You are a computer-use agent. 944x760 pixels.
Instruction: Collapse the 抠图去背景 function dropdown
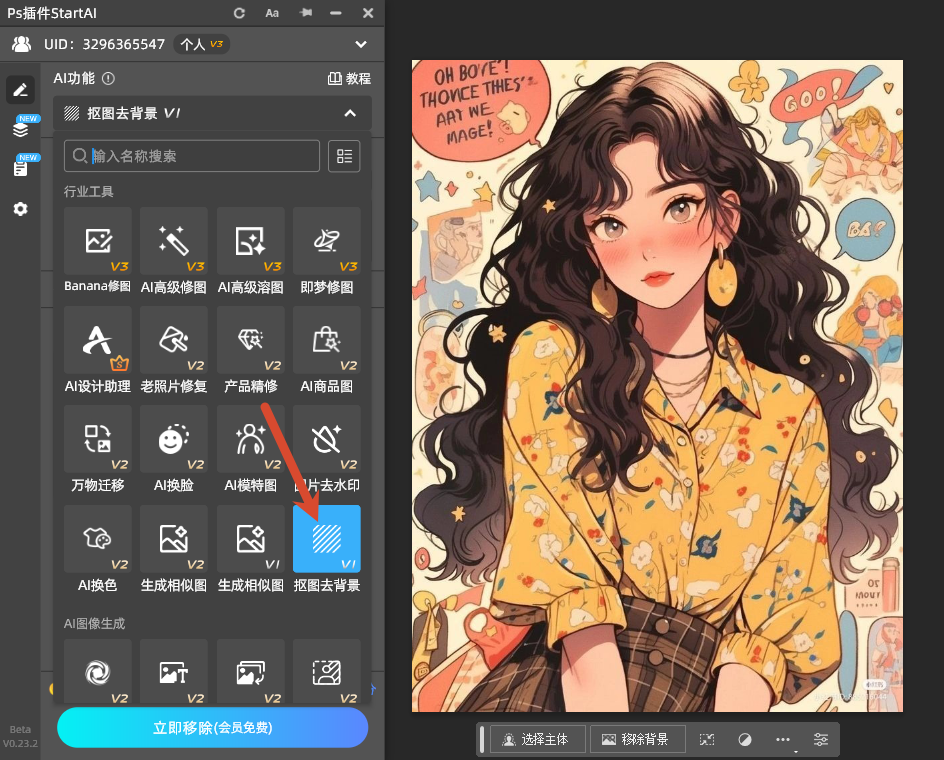(350, 113)
